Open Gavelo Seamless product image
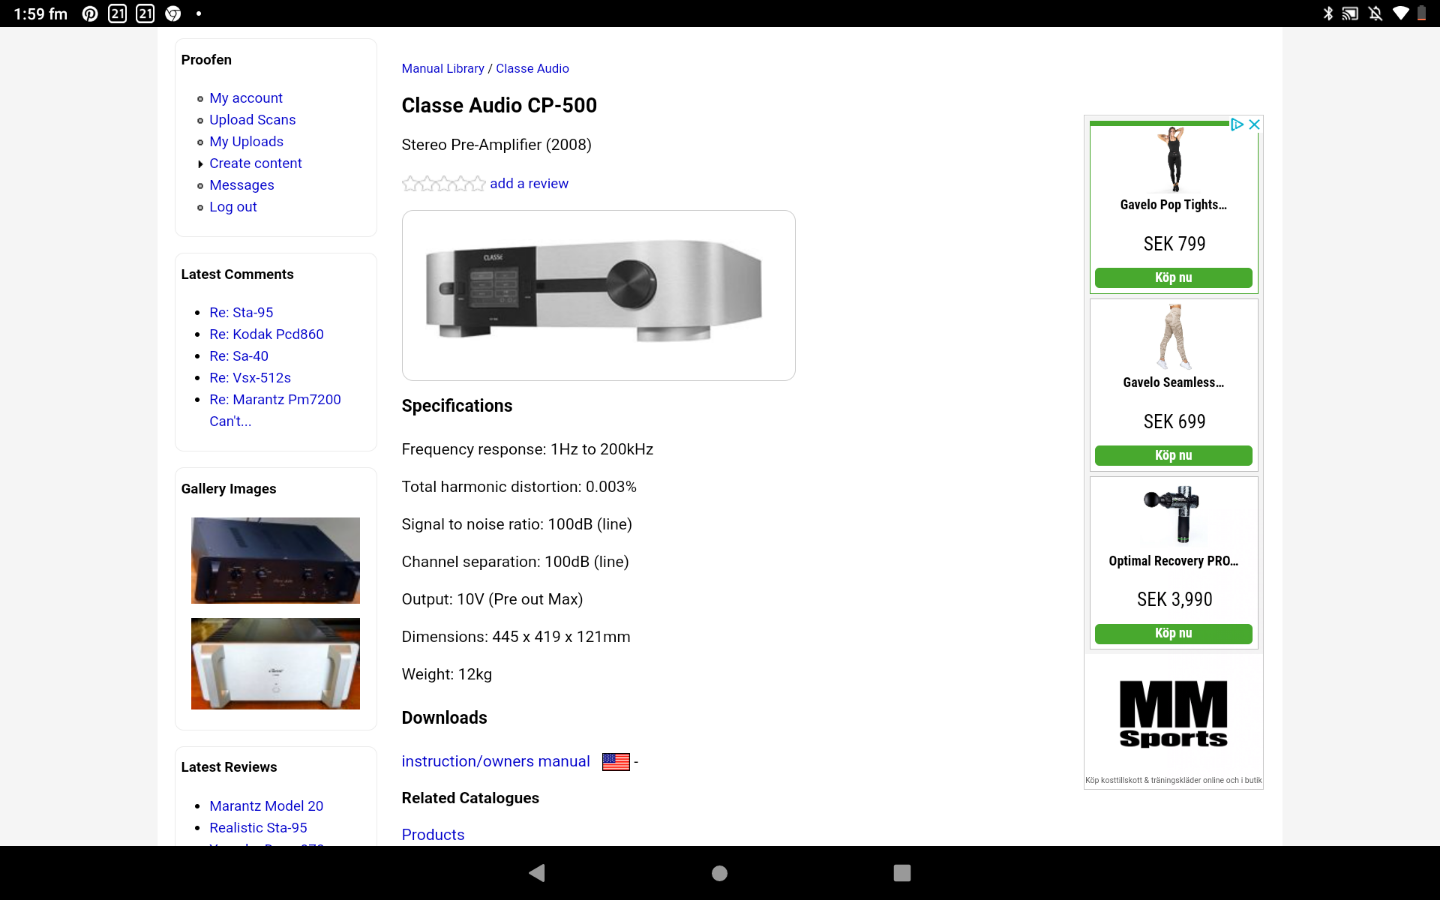This screenshot has height=900, width=1440. (x=1173, y=337)
